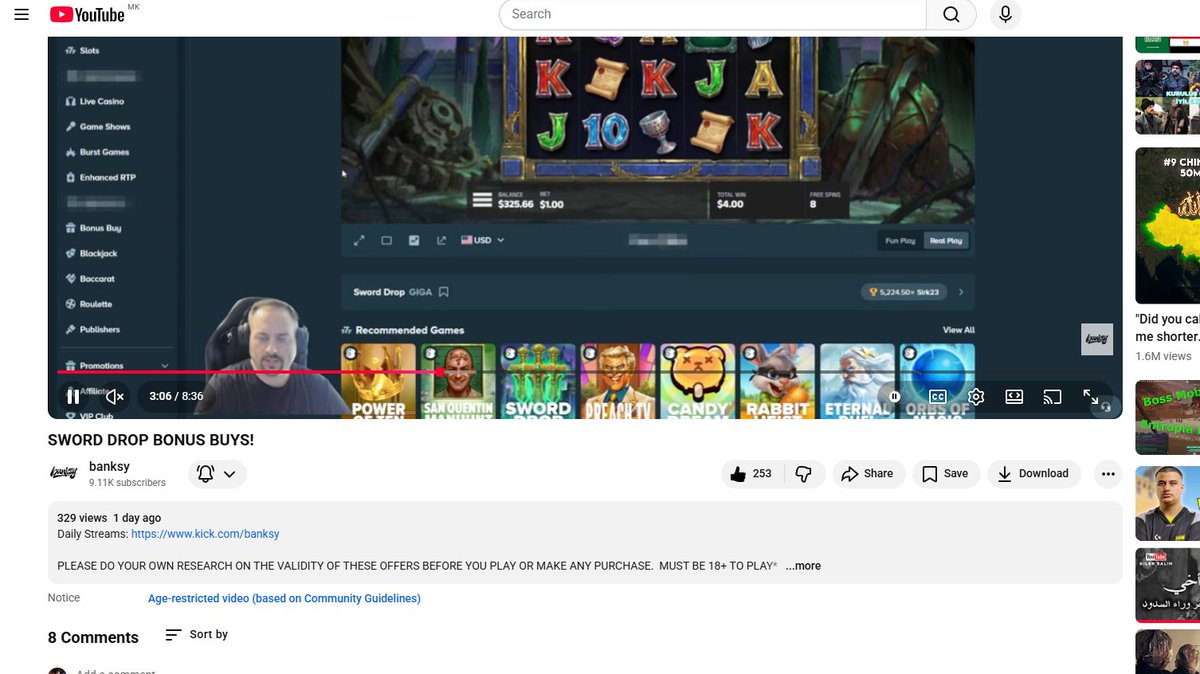Open the yellow map thumbnail in recommendations

pyautogui.click(x=1168, y=226)
